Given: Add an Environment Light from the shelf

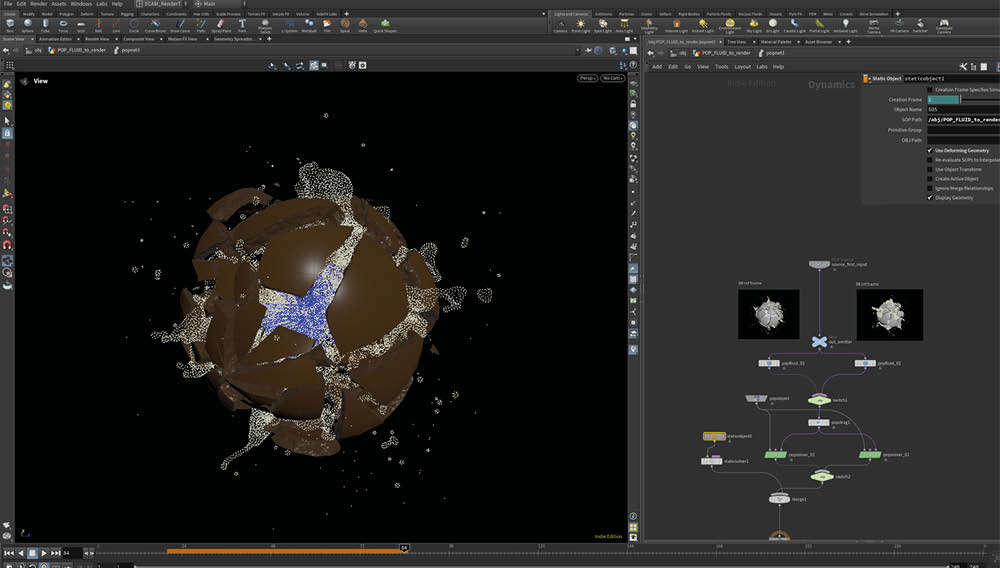Looking at the screenshot, I should 730,24.
